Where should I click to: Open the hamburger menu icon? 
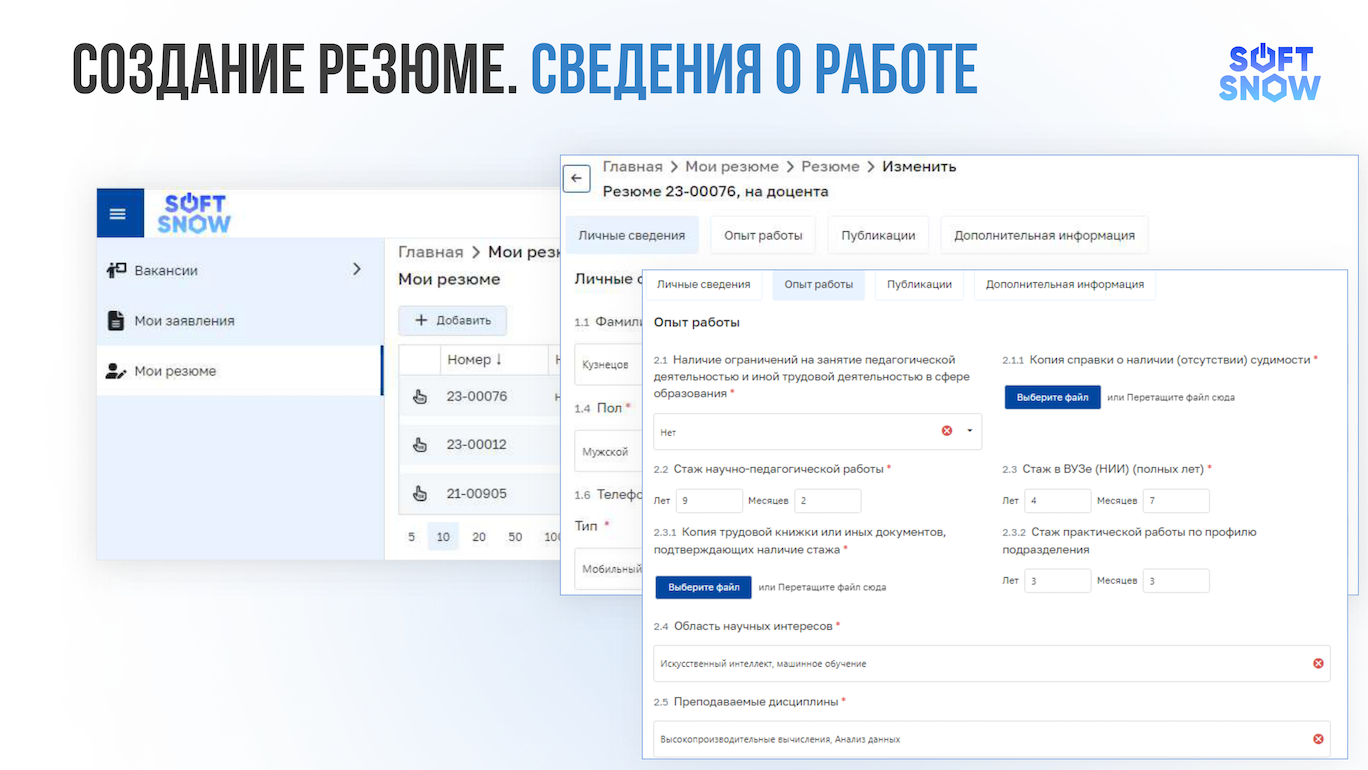[119, 214]
